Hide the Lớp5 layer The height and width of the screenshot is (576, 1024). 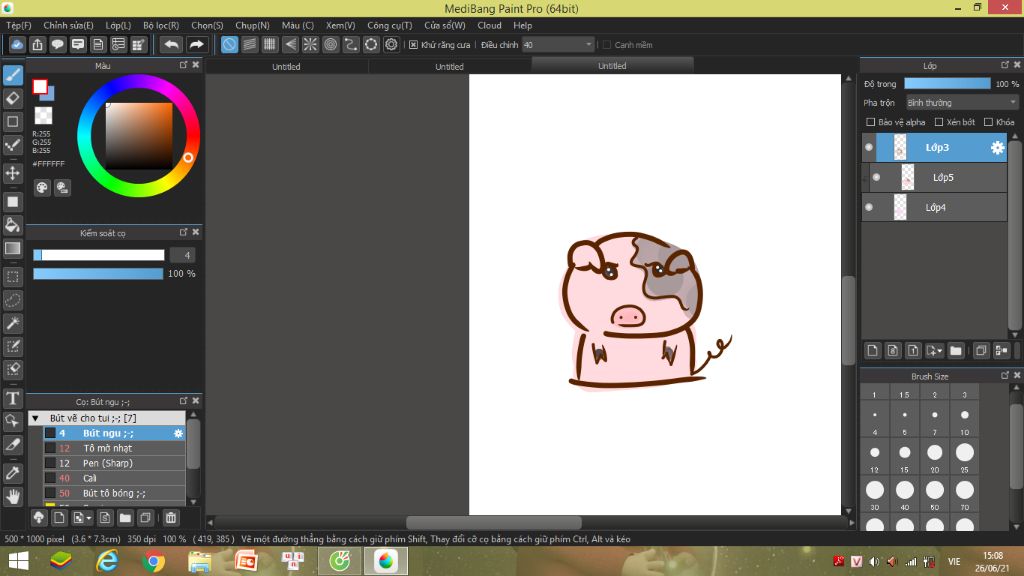pos(876,178)
